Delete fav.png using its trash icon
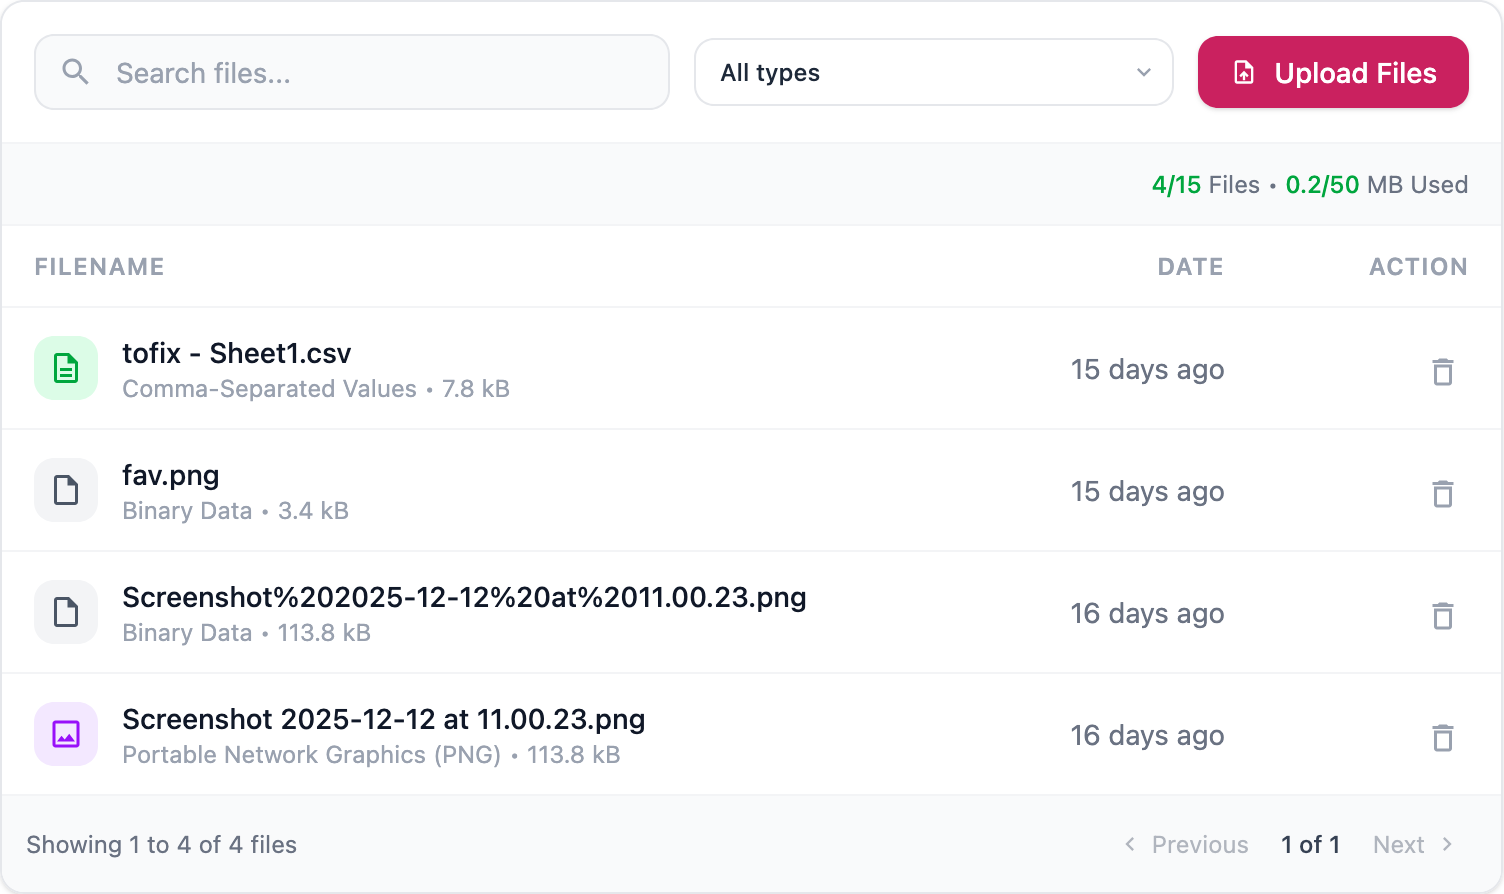1504x894 pixels. (1443, 493)
